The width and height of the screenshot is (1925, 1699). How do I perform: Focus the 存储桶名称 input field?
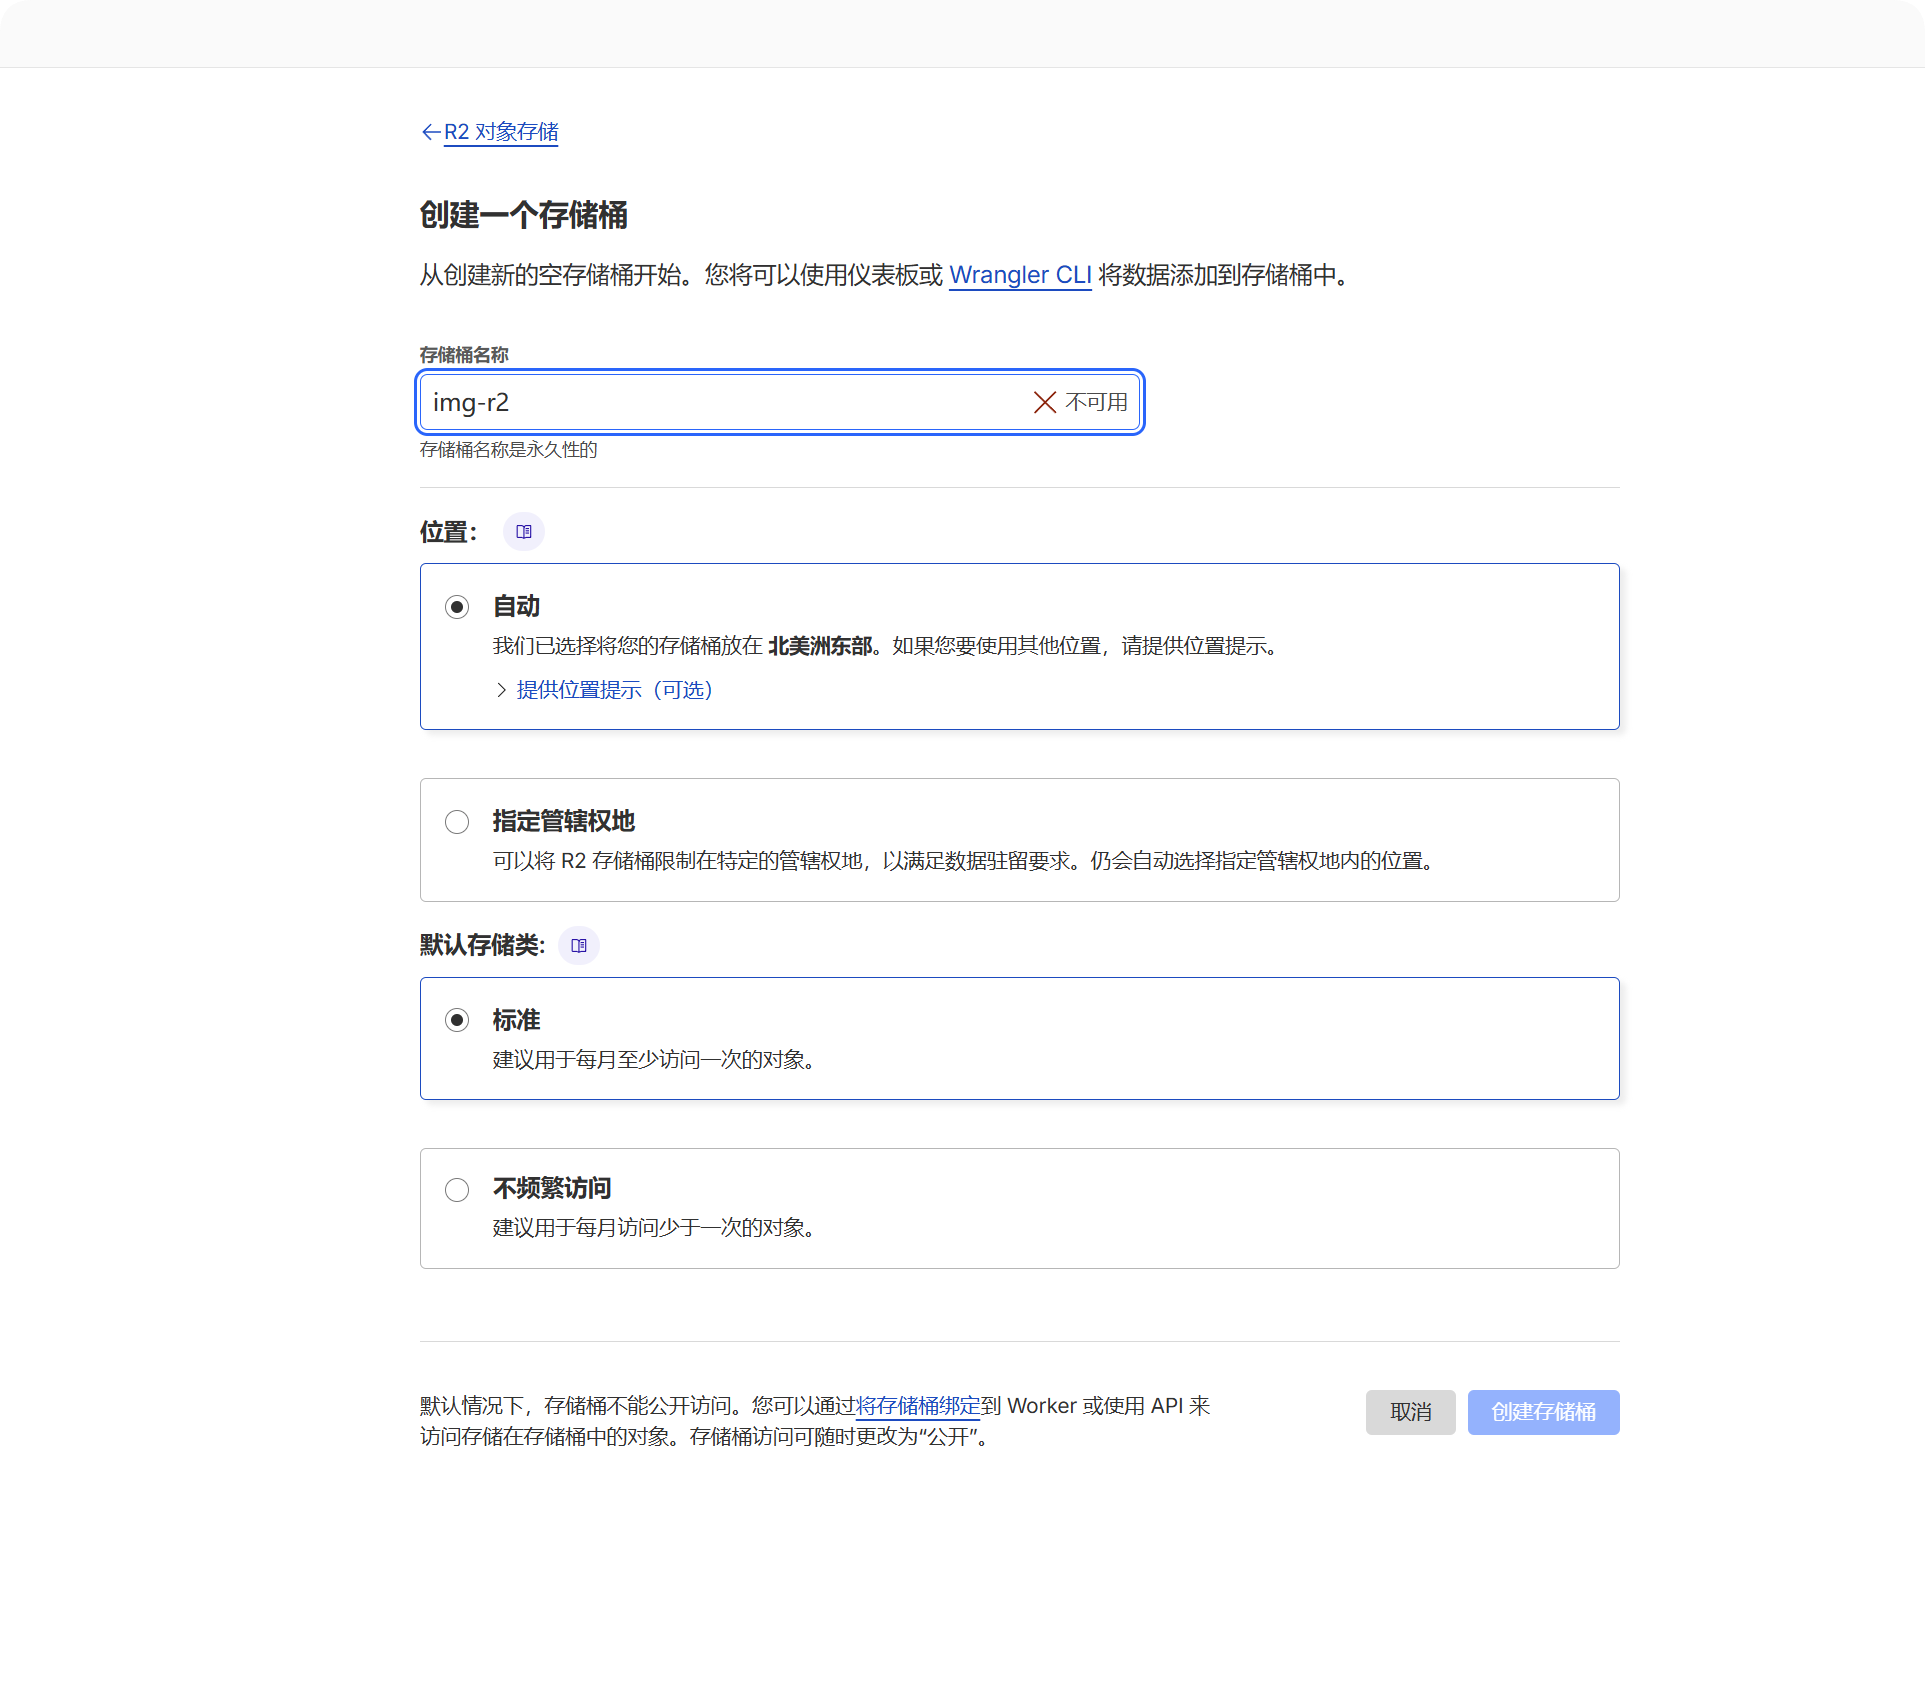click(780, 402)
